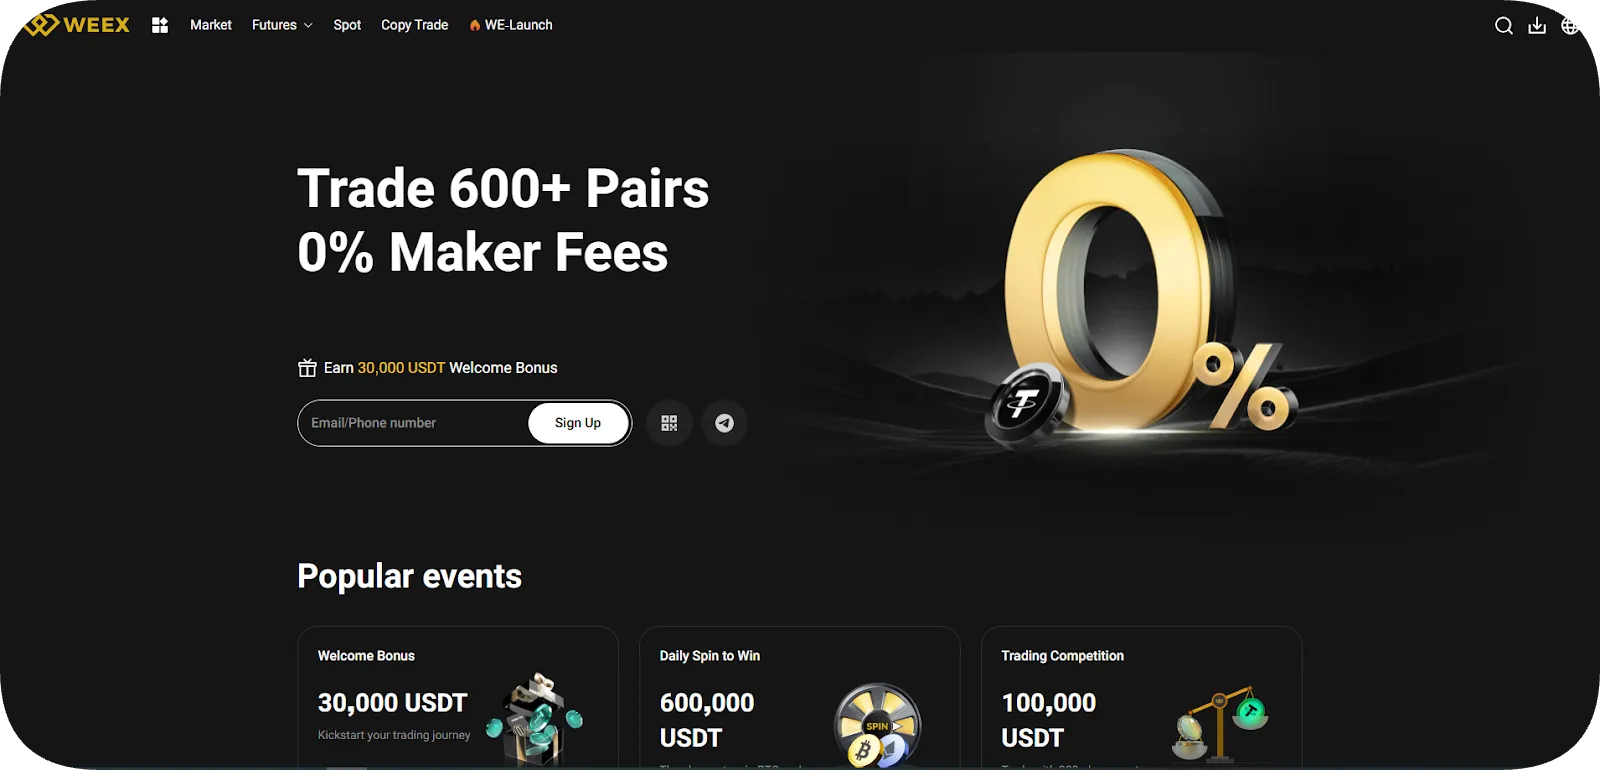
Task: Open the Daily Spin to Win card
Action: click(x=800, y=698)
